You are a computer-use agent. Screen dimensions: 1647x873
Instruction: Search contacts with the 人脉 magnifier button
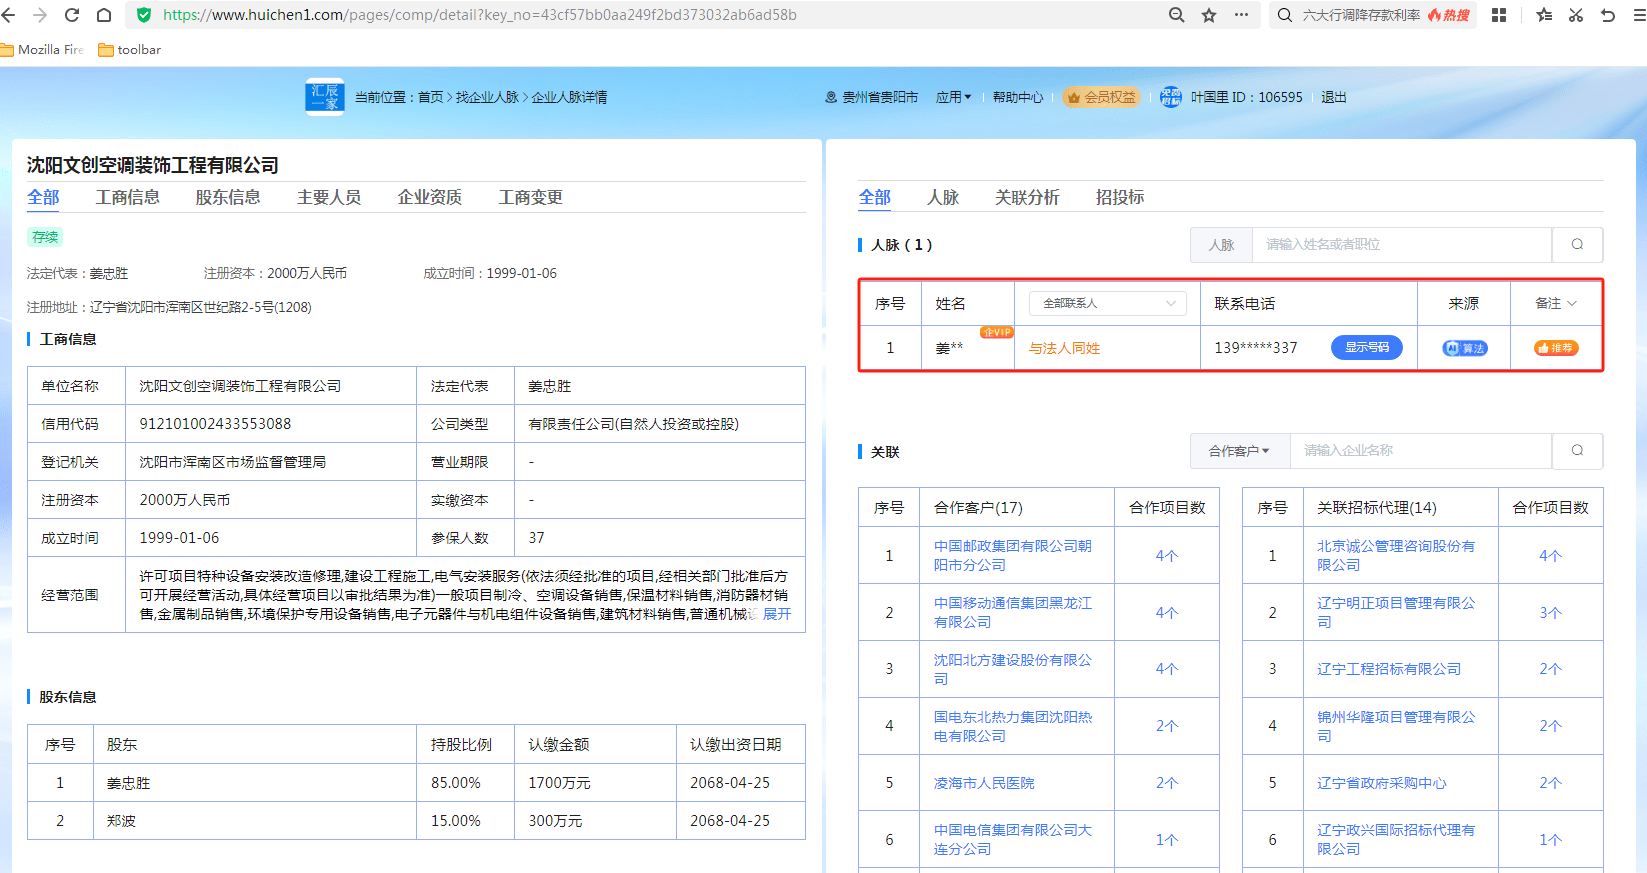click(x=1577, y=244)
